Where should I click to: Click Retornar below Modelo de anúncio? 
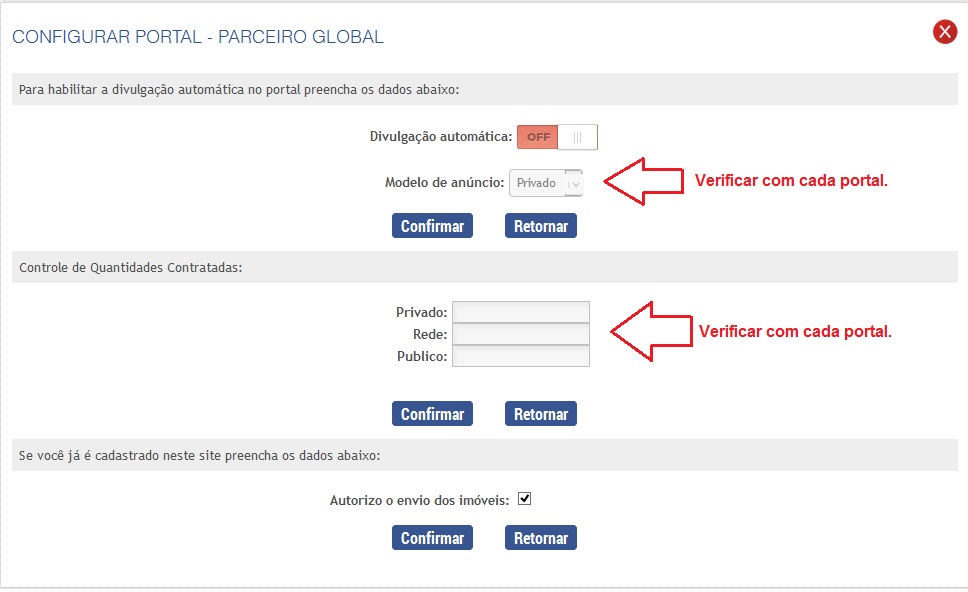point(541,226)
